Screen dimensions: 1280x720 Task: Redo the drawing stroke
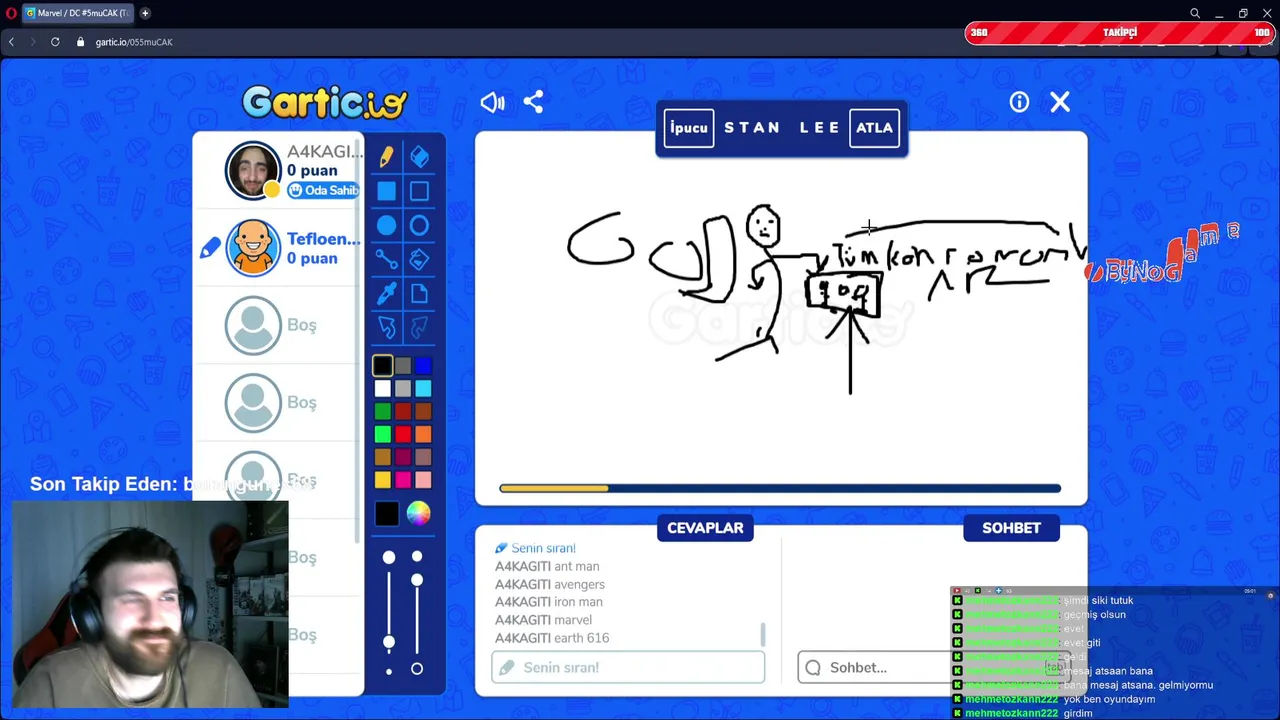click(419, 328)
